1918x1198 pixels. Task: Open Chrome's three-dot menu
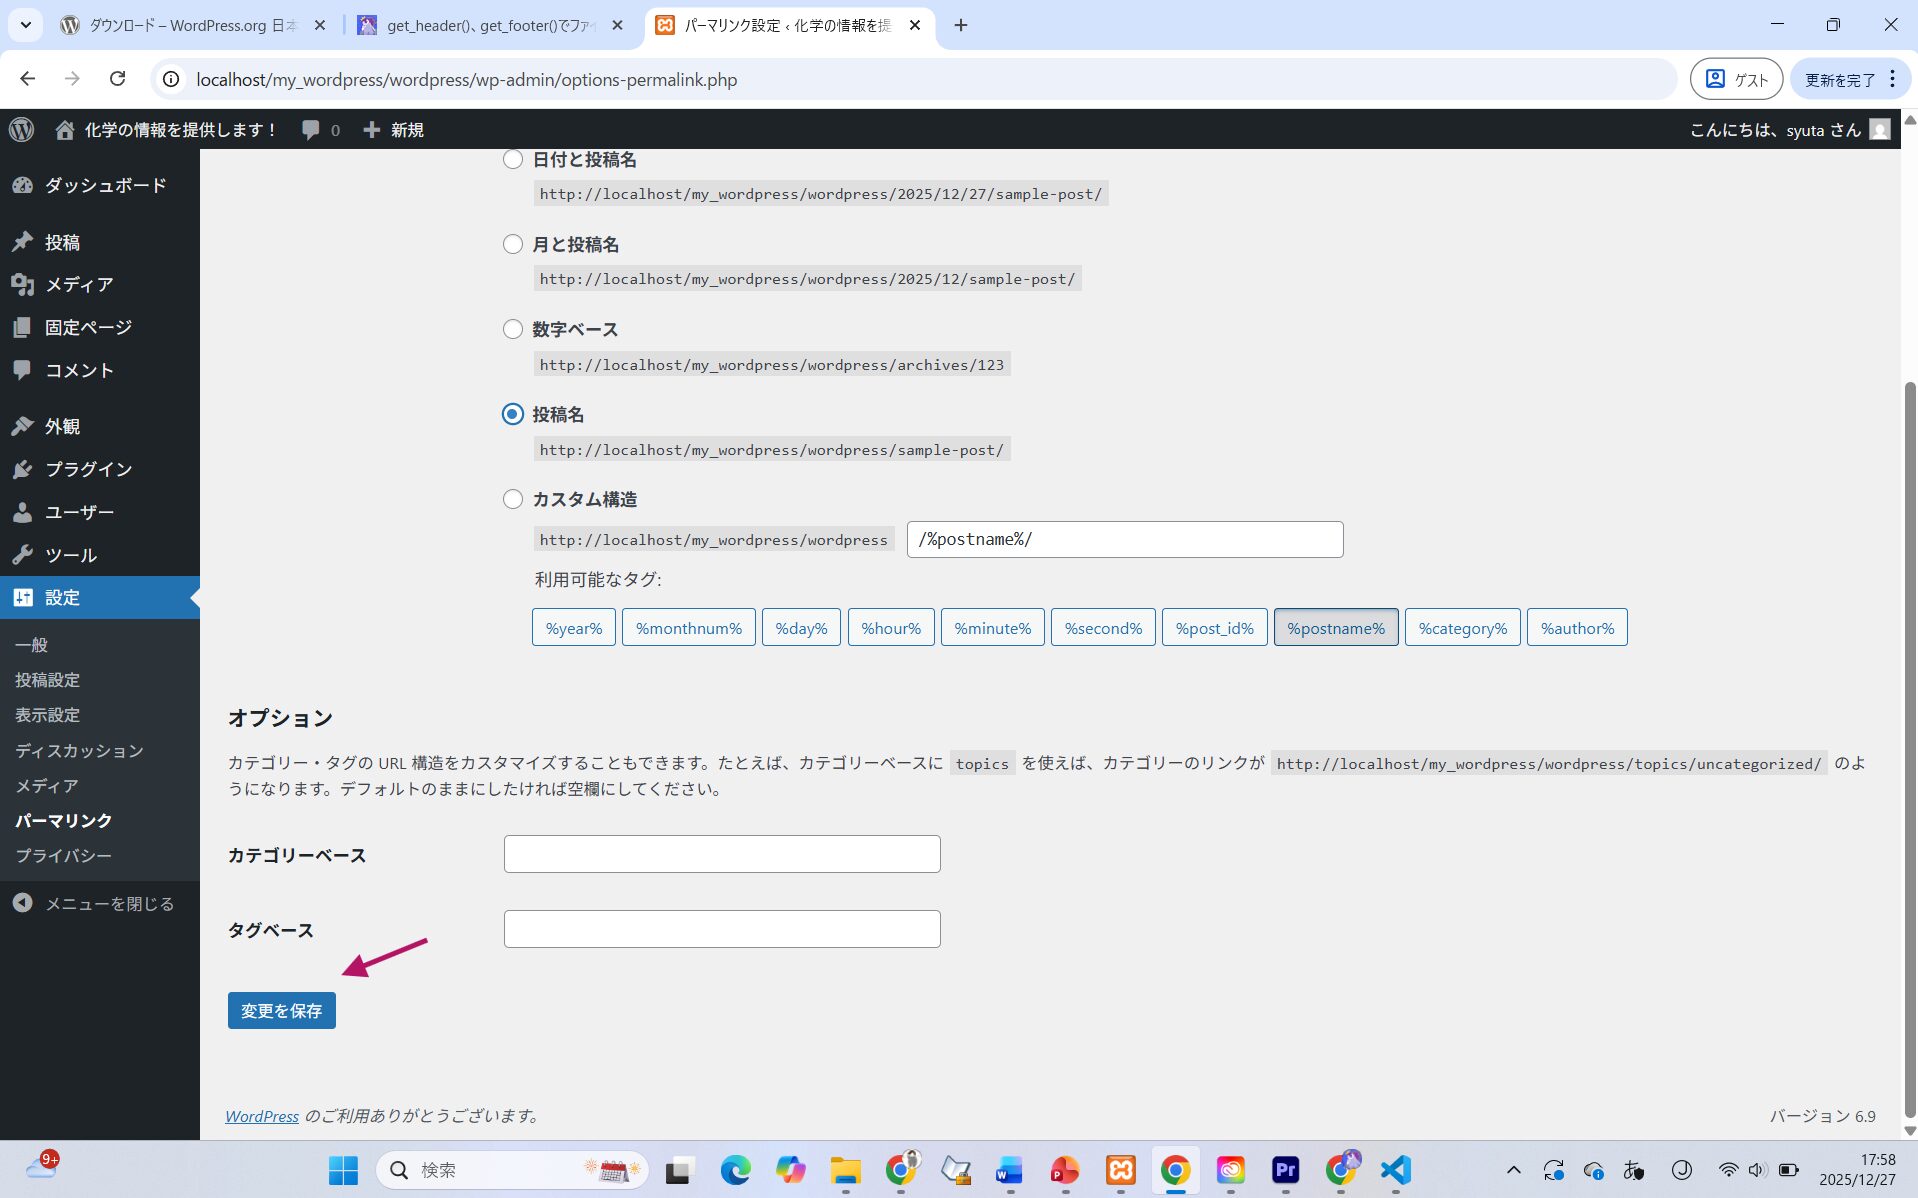1892,79
